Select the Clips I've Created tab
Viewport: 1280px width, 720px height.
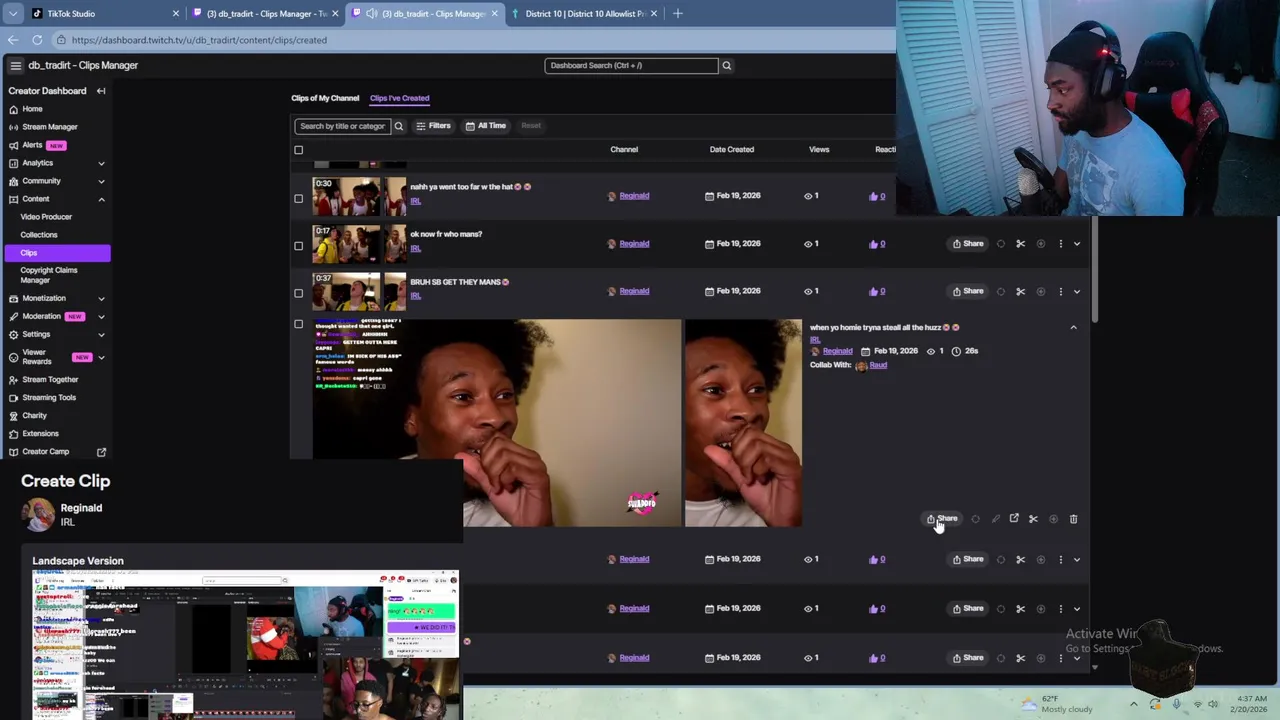[x=399, y=98]
